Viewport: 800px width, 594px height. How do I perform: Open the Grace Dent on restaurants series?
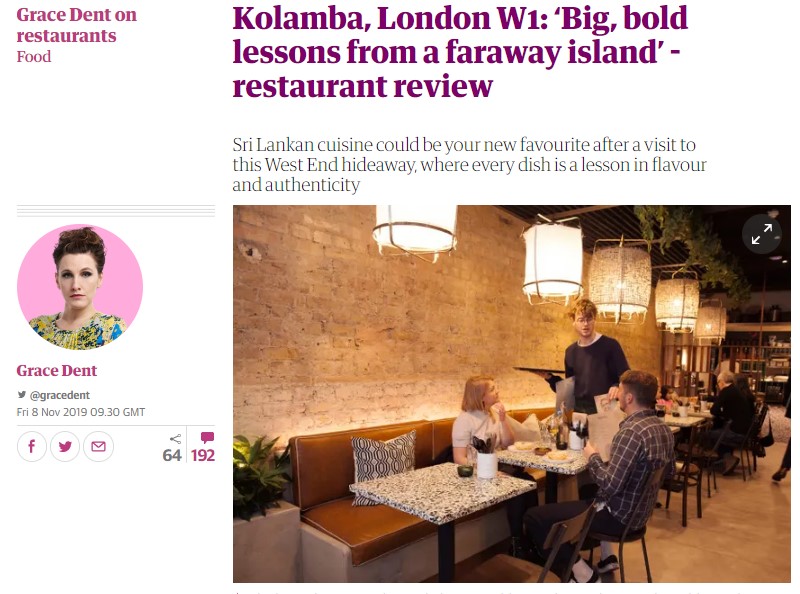pyautogui.click(x=77, y=25)
